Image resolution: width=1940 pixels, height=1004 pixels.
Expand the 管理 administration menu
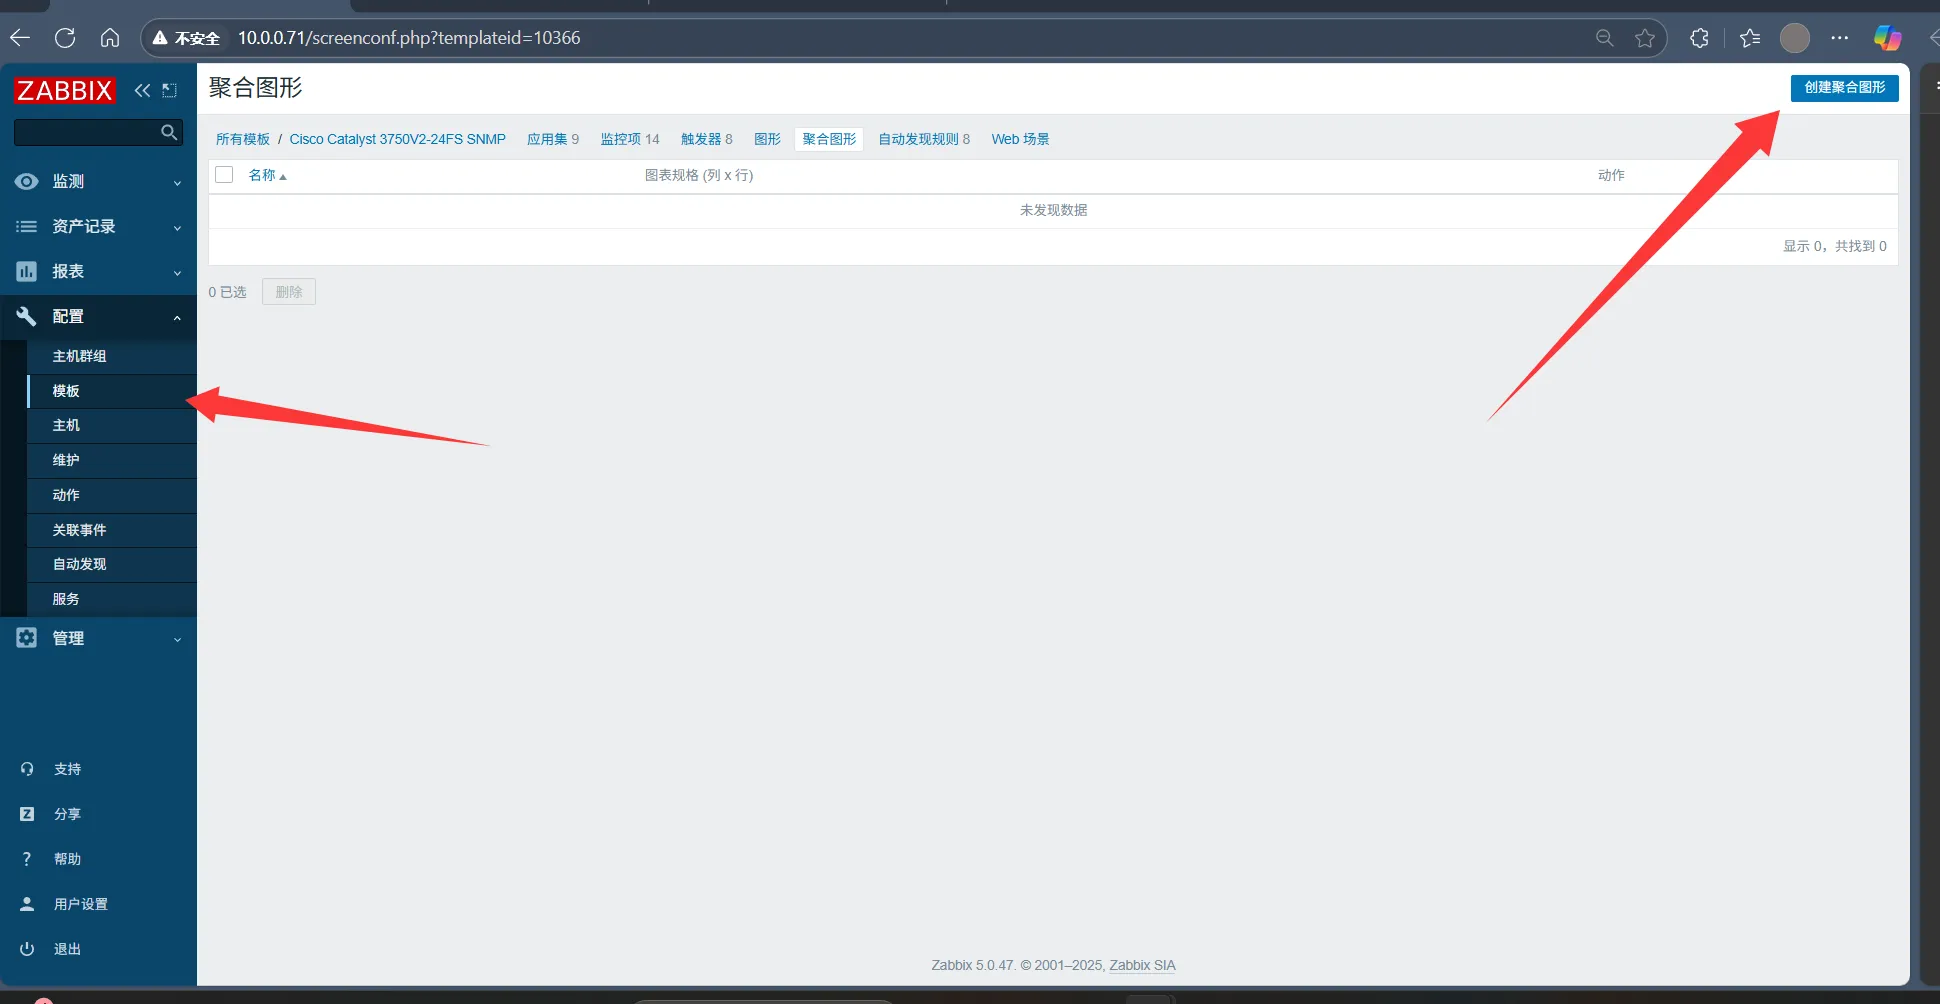[98, 638]
